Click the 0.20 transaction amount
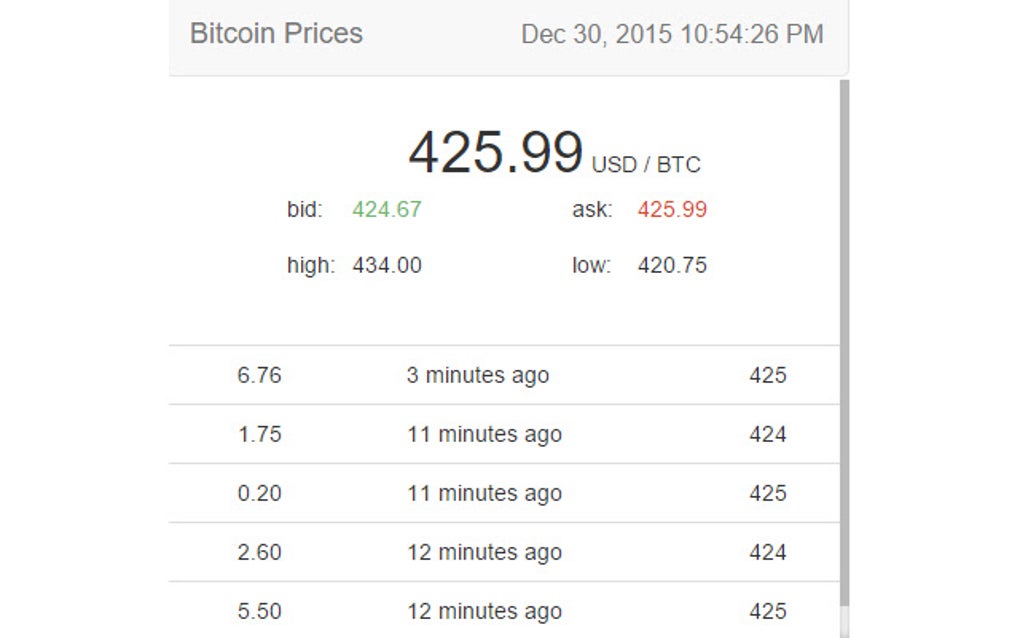 pos(259,493)
